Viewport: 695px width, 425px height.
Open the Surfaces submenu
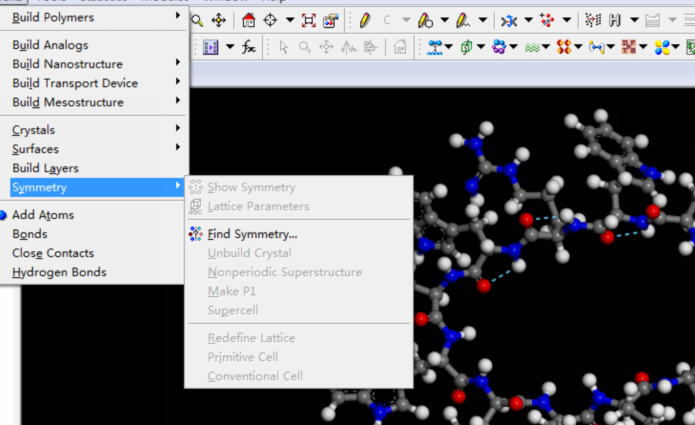(95, 149)
